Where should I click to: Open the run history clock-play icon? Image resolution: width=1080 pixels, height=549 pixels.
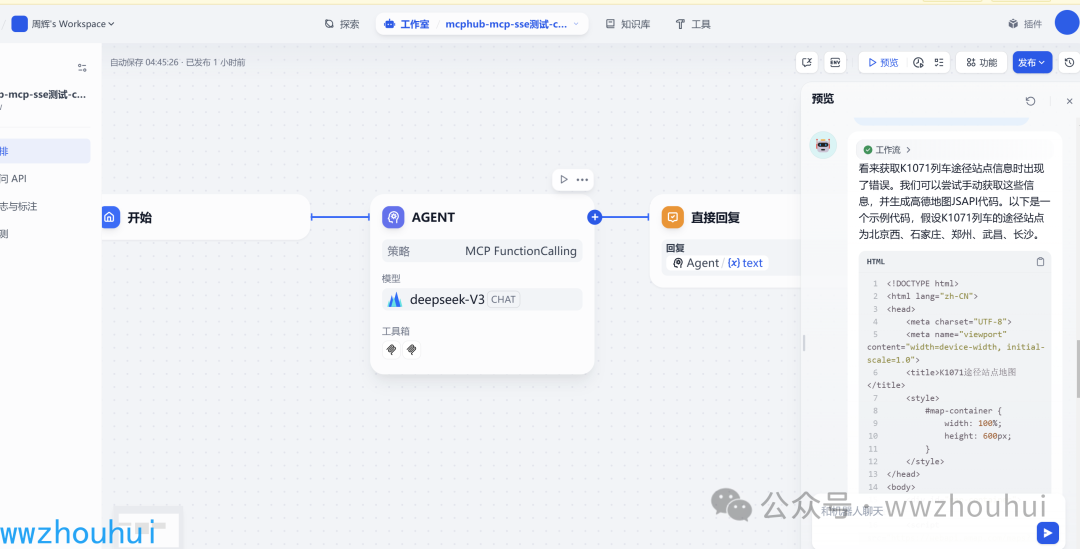(x=918, y=63)
